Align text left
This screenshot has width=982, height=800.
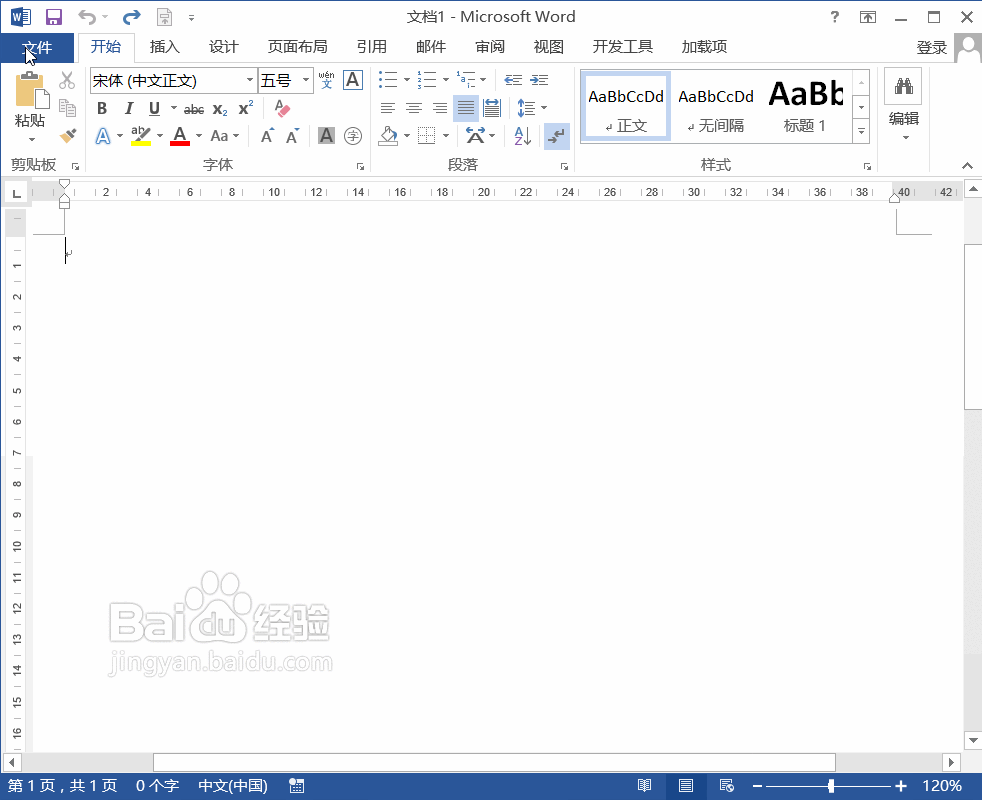tap(388, 108)
